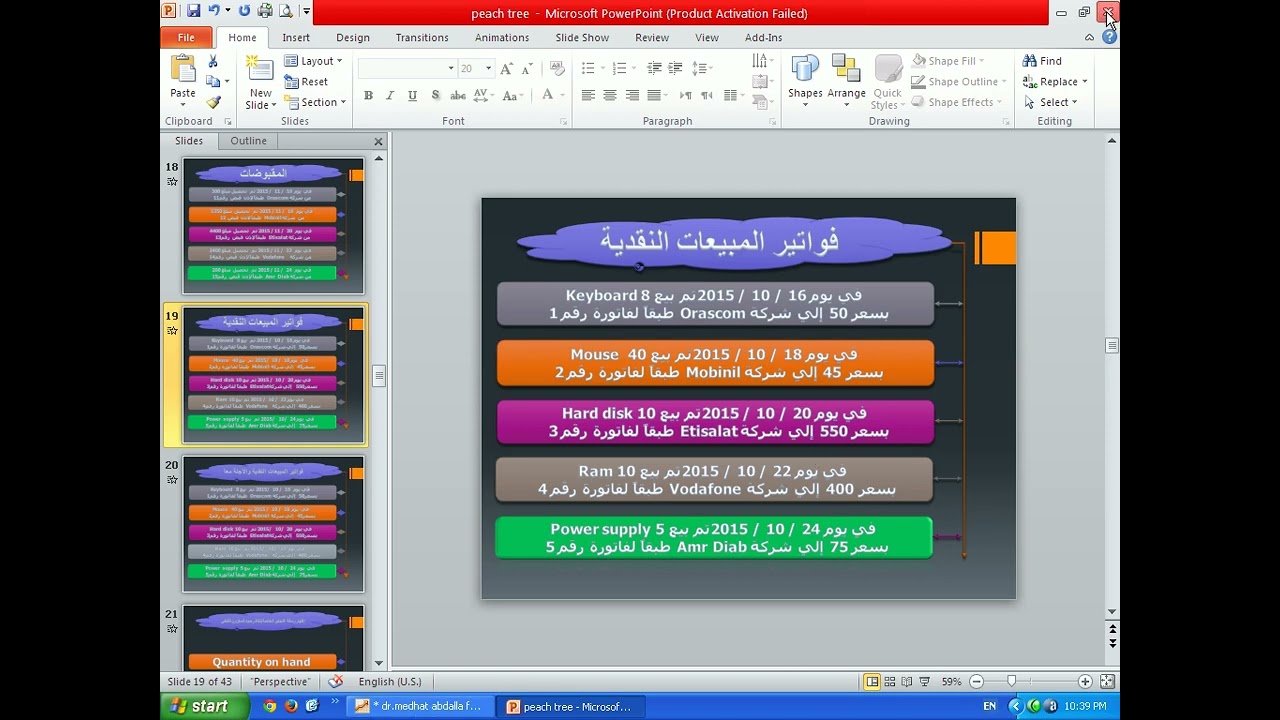Click the Copy icon in Clipboard group
This screenshot has height=720, width=1280.
pyautogui.click(x=213, y=82)
